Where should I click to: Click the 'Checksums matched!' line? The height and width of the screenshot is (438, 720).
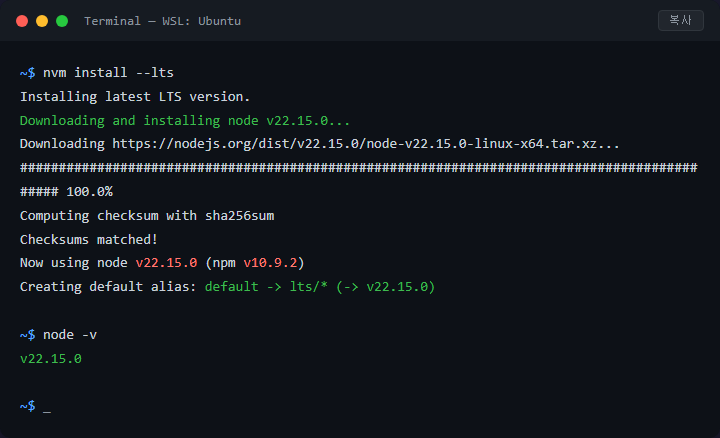89,239
